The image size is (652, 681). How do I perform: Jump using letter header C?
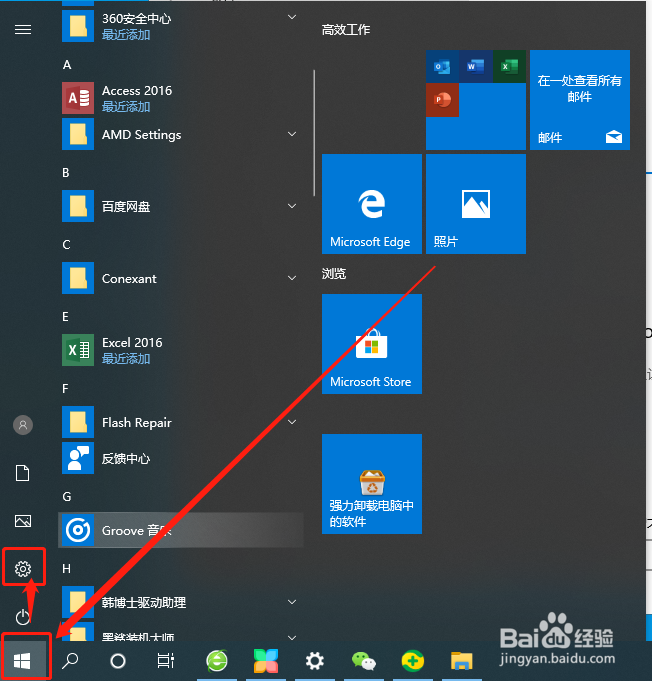pyautogui.click(x=66, y=245)
